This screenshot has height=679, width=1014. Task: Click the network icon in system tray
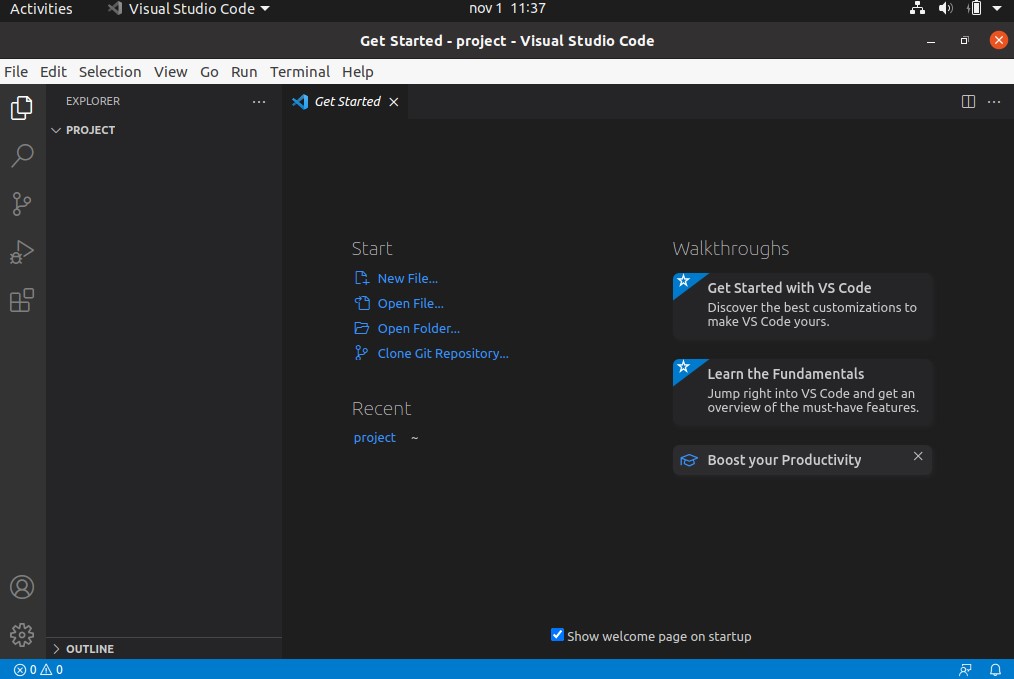(x=917, y=8)
